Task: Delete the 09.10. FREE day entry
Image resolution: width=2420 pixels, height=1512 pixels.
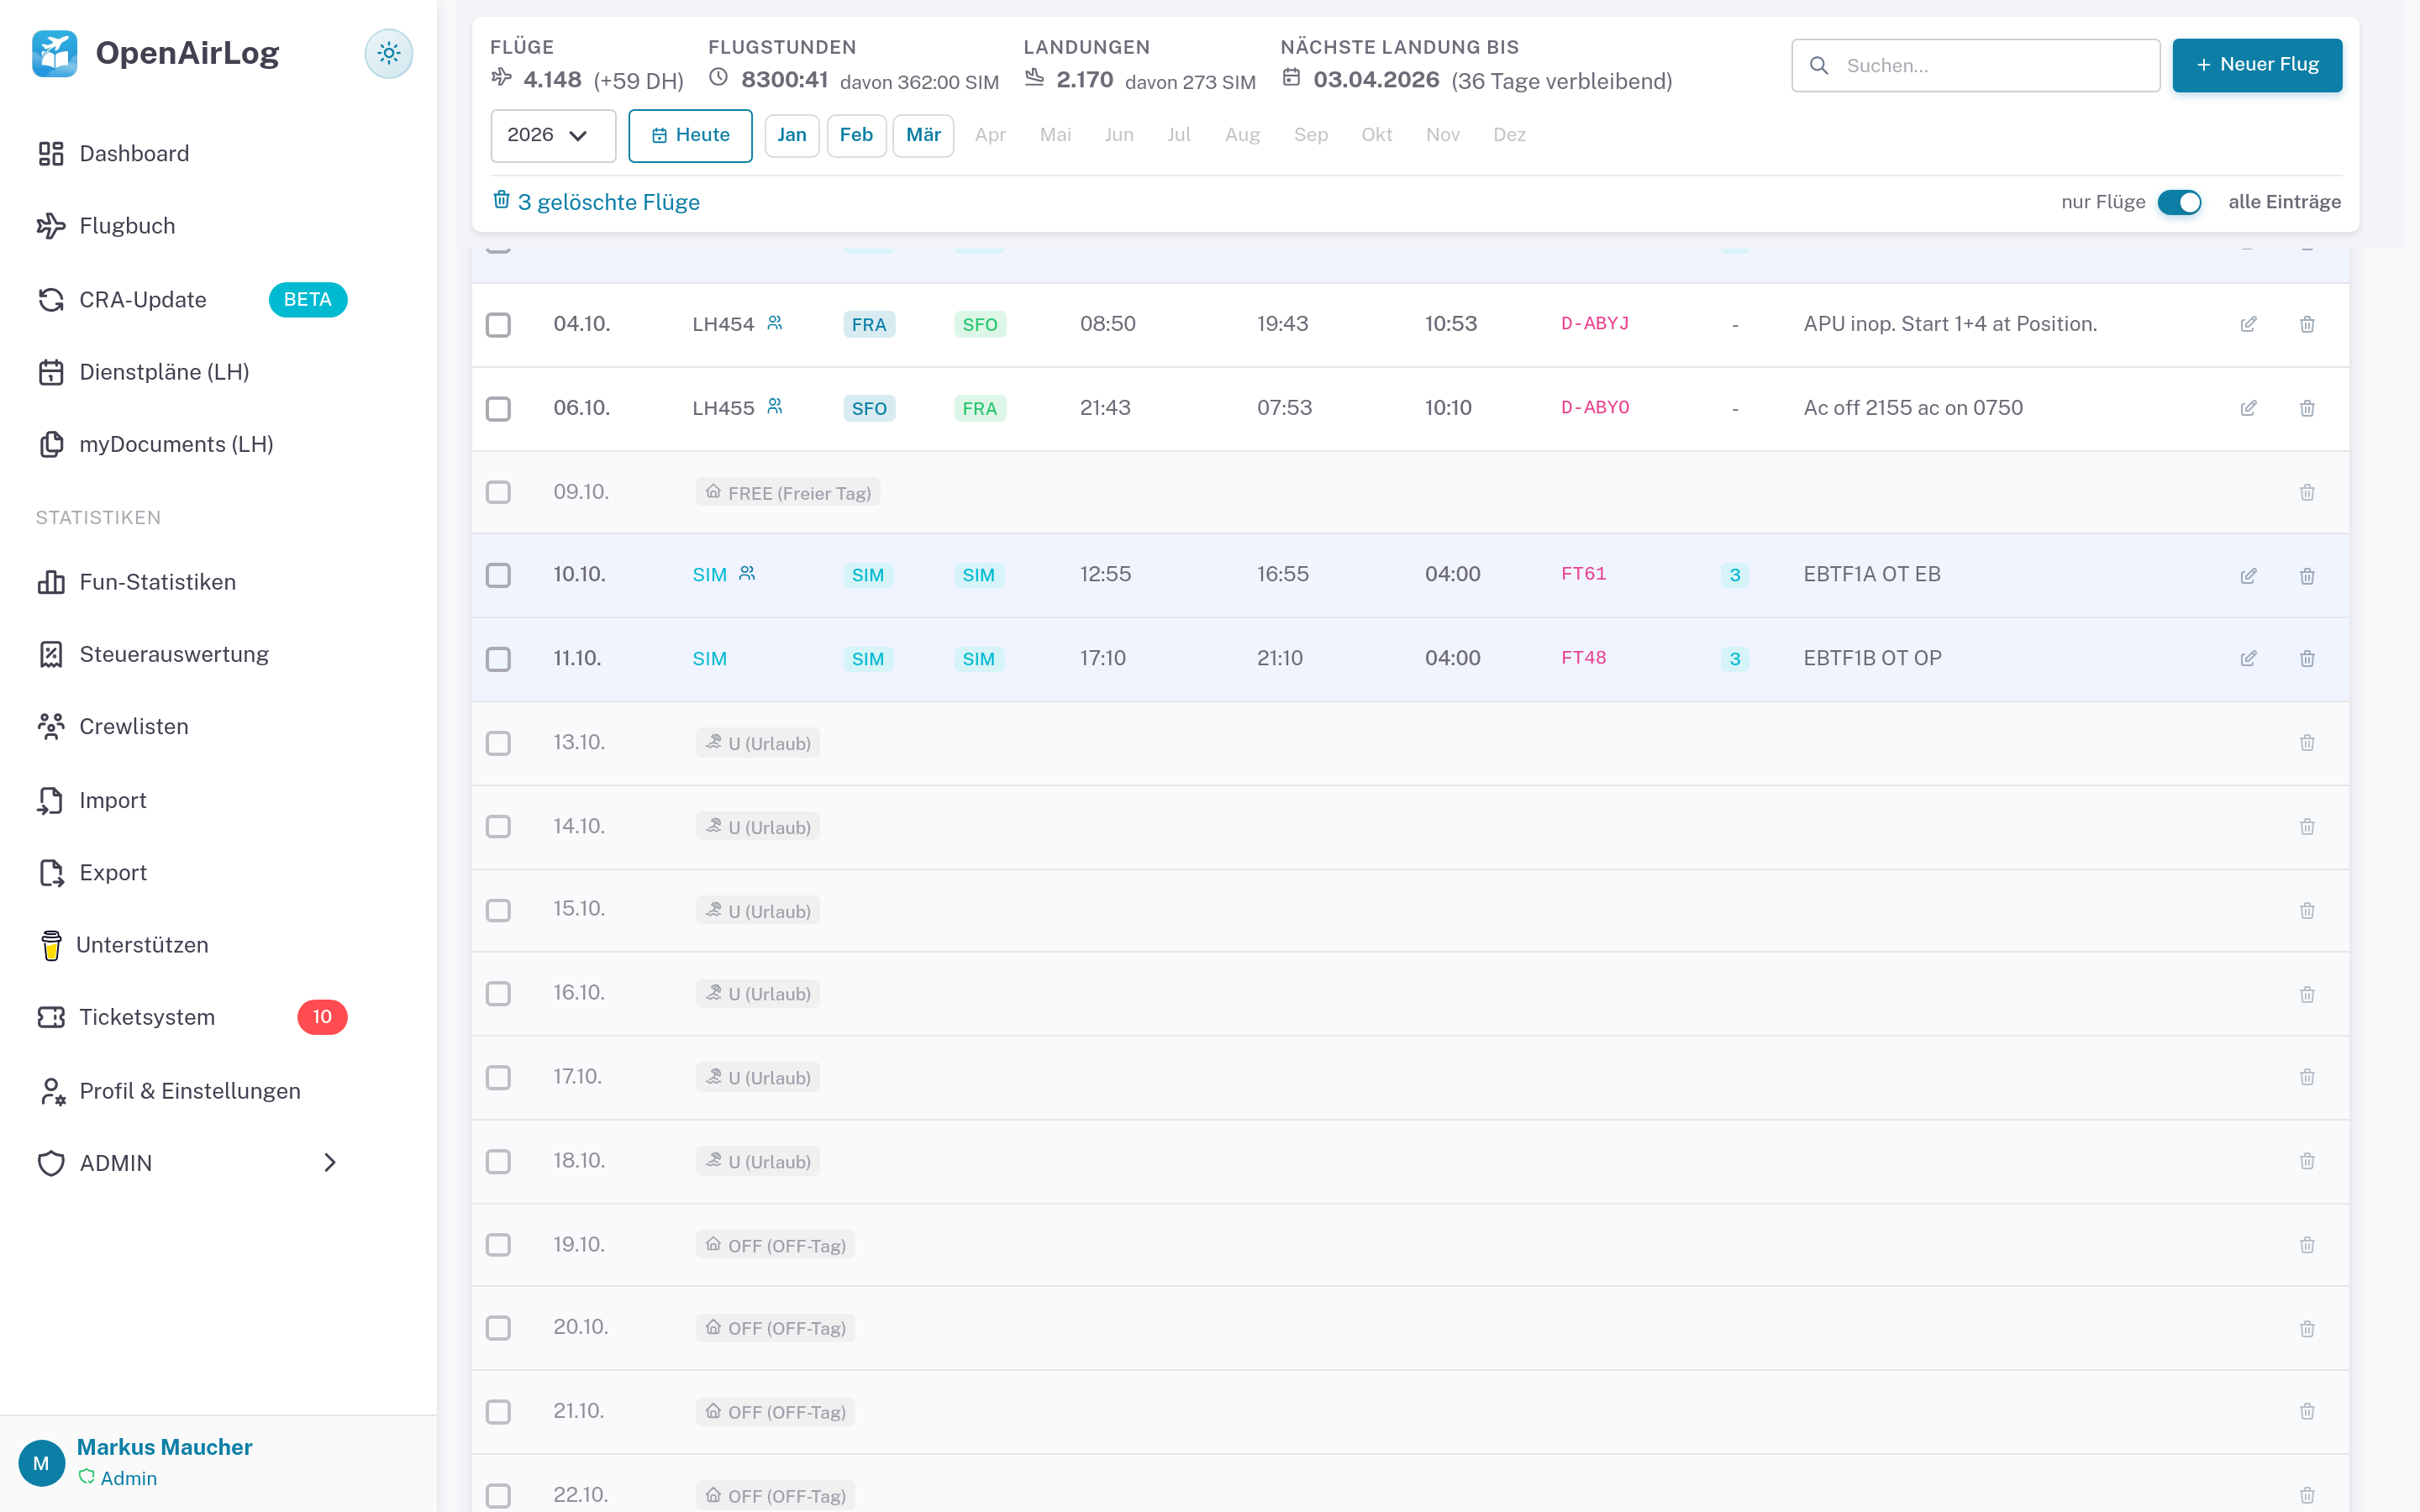Action: point(2307,492)
